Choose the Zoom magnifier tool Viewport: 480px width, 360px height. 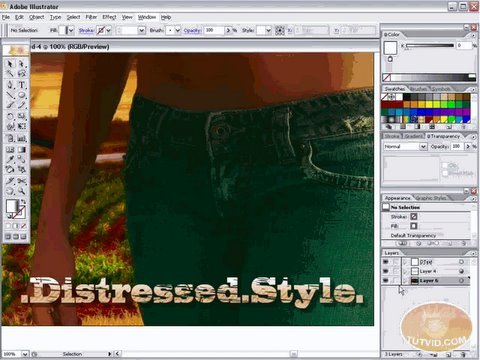click(x=22, y=191)
